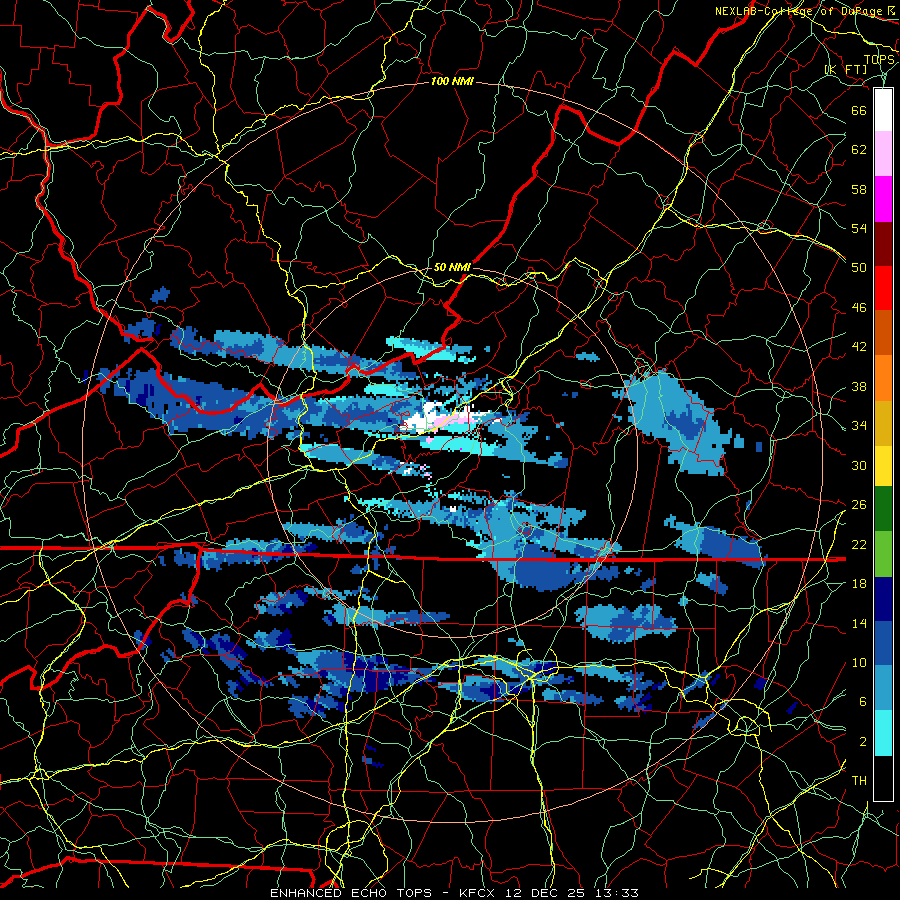Viewport: 900px width, 900px height.
Task: Click the "58" legend value
Action: point(859,189)
